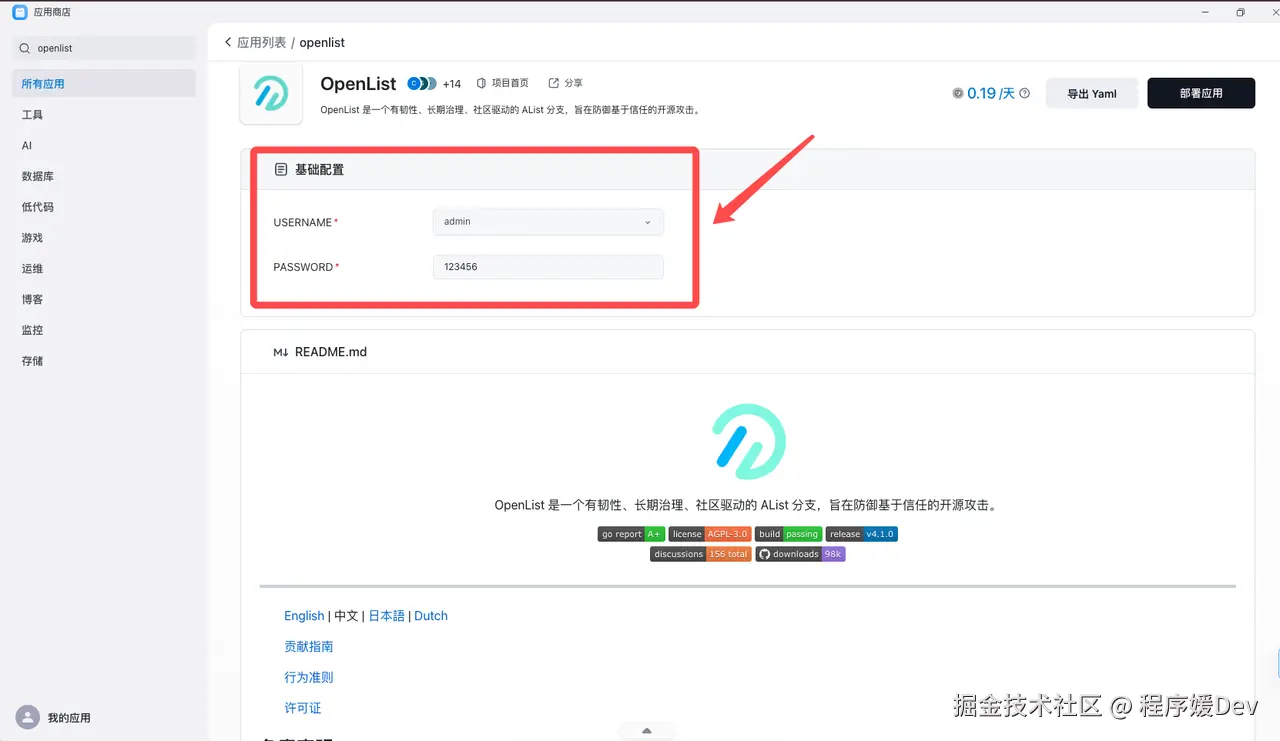Click the search magnifier icon

coord(25,48)
